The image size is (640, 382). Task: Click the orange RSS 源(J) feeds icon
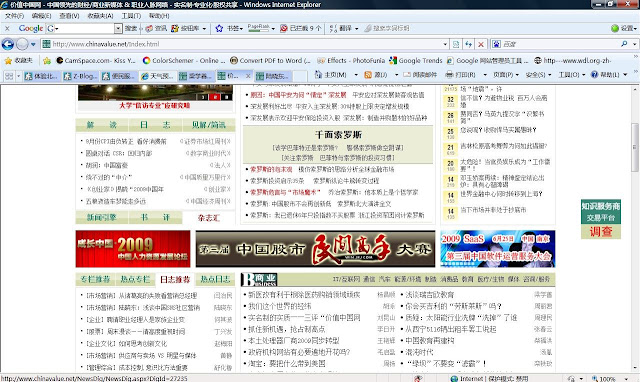[x=368, y=75]
